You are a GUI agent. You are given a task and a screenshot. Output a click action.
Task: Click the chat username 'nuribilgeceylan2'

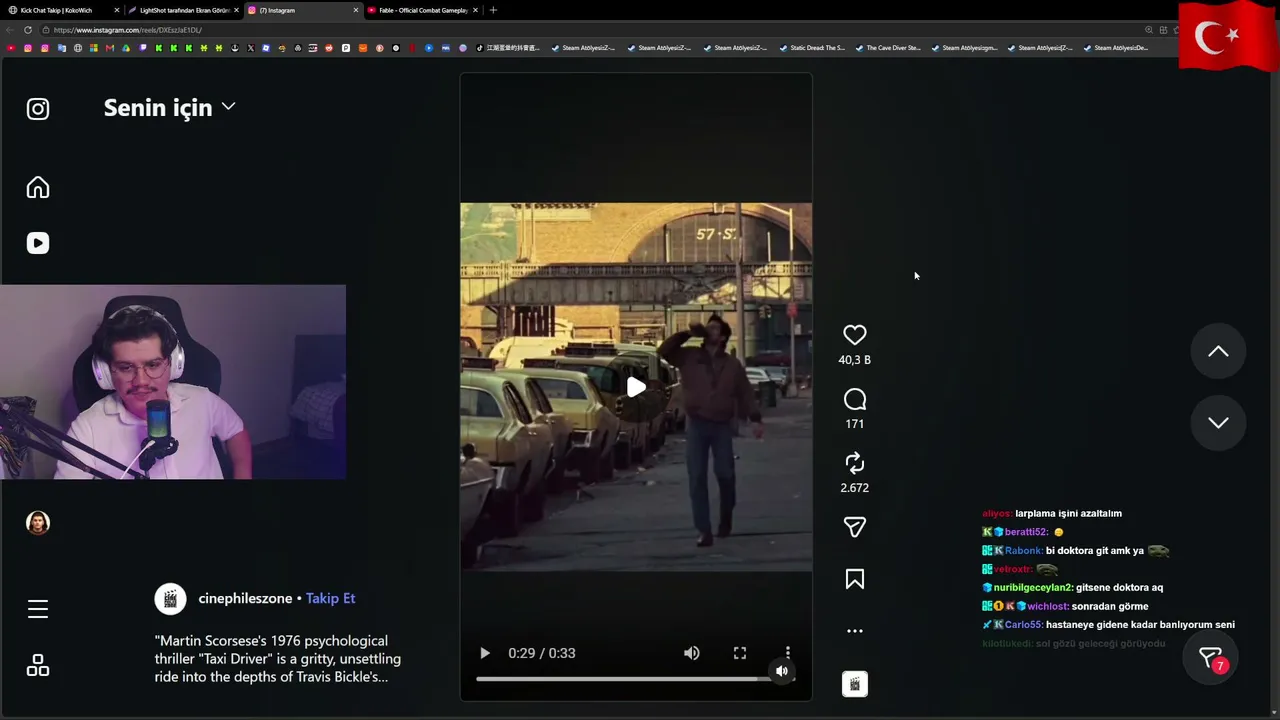click(1033, 588)
